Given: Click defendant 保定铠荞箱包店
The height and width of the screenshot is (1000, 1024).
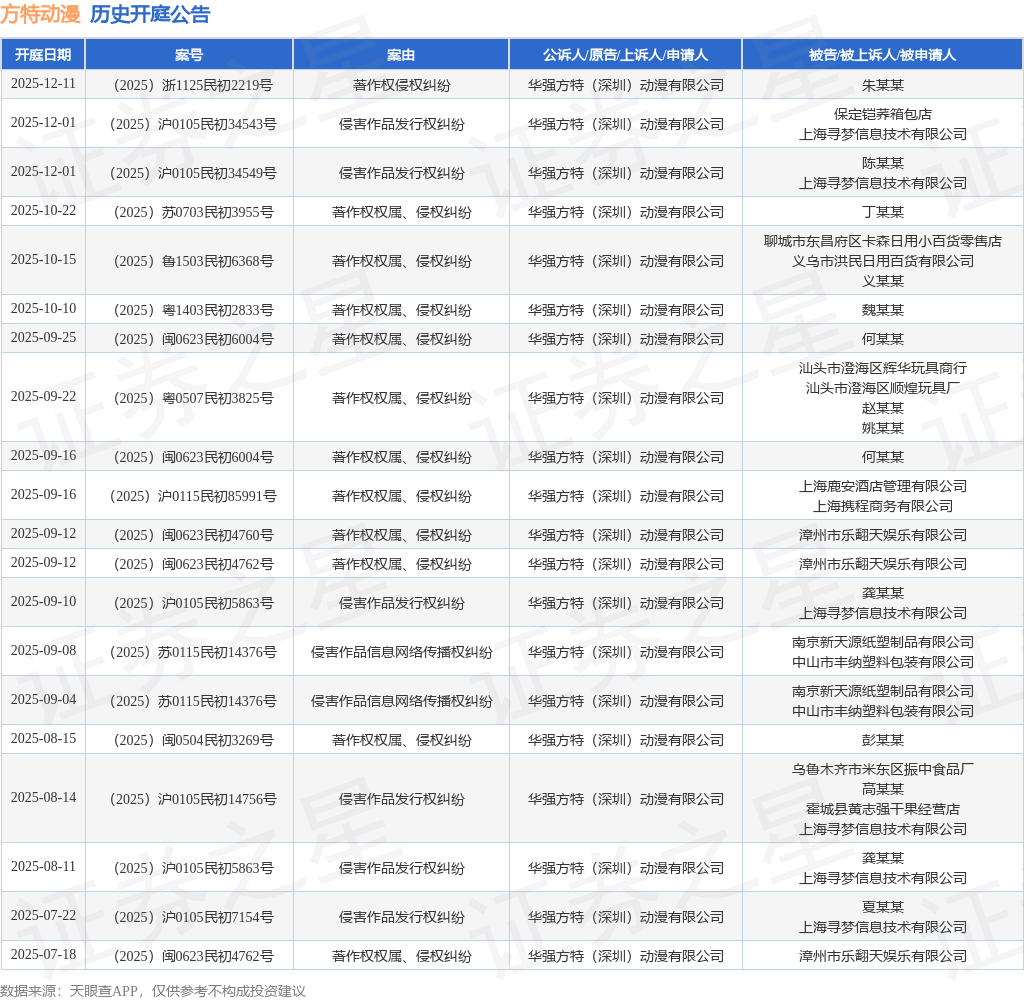Looking at the screenshot, I should coord(882,114).
